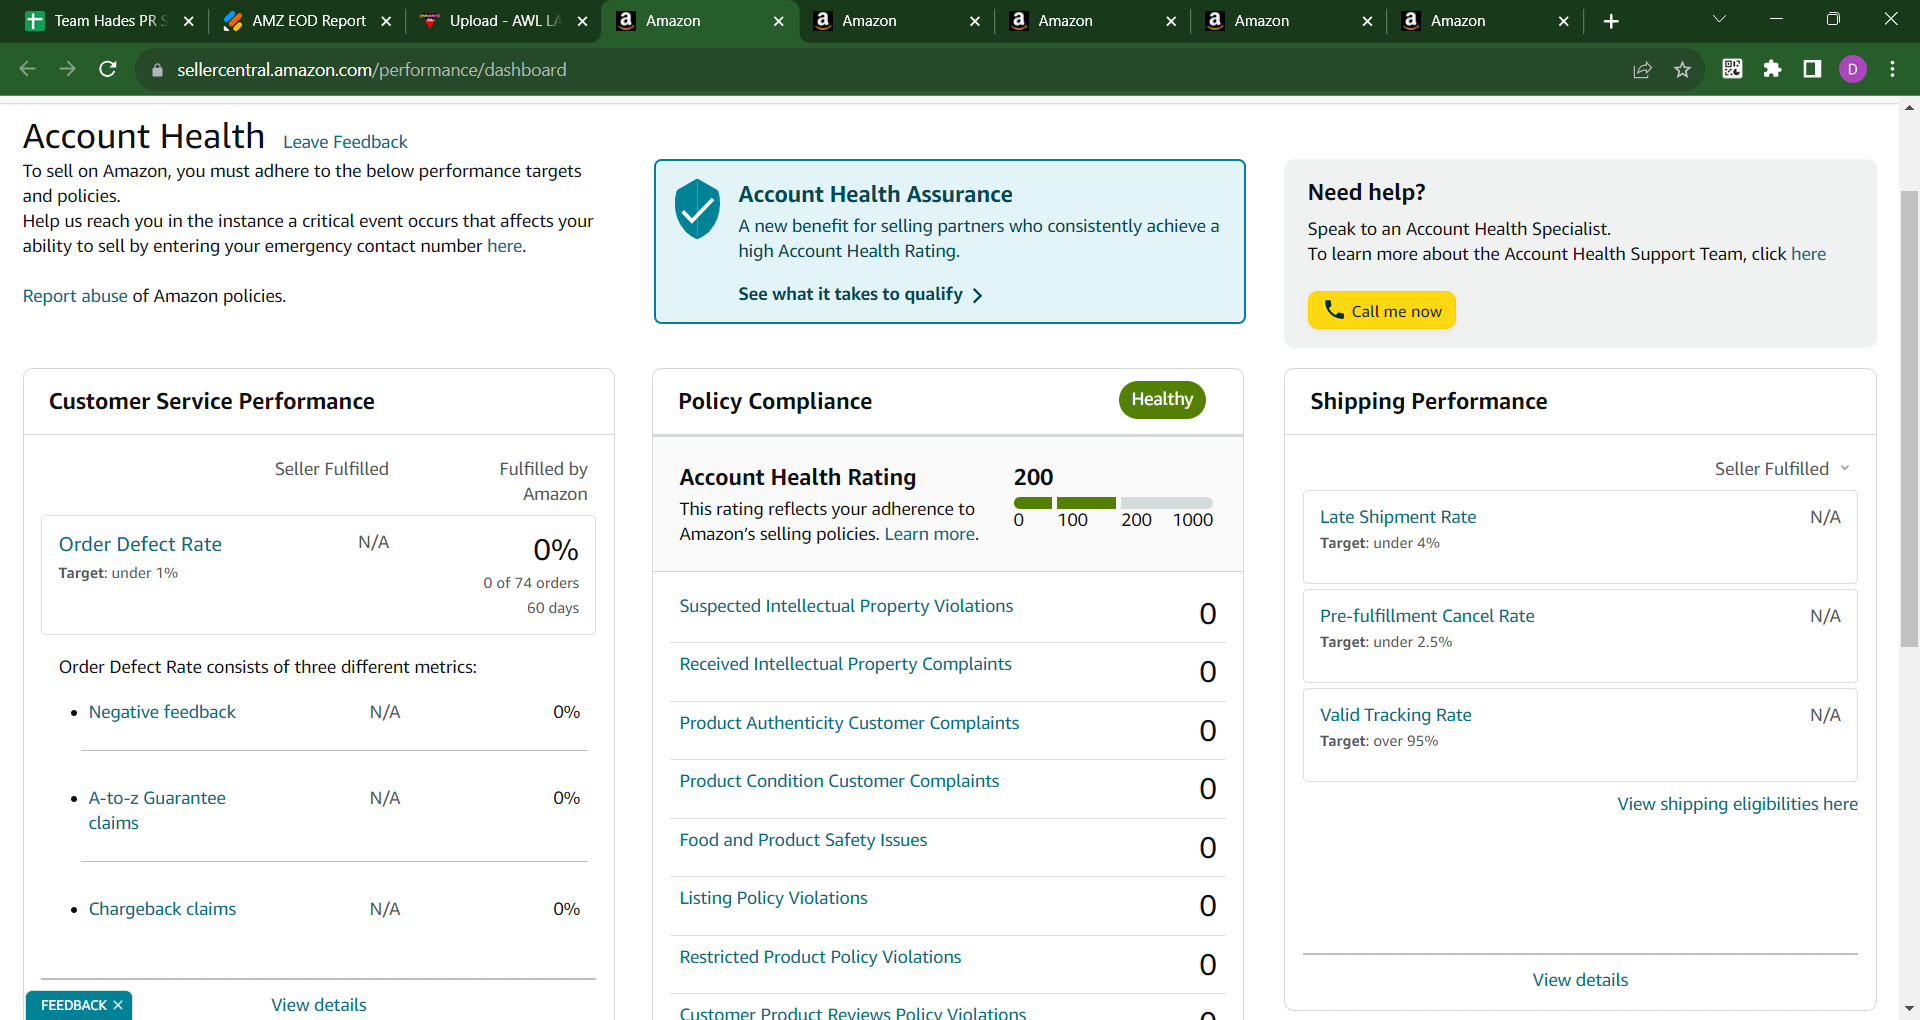
Task: Switch to the Upload - AWL tab
Action: click(504, 21)
